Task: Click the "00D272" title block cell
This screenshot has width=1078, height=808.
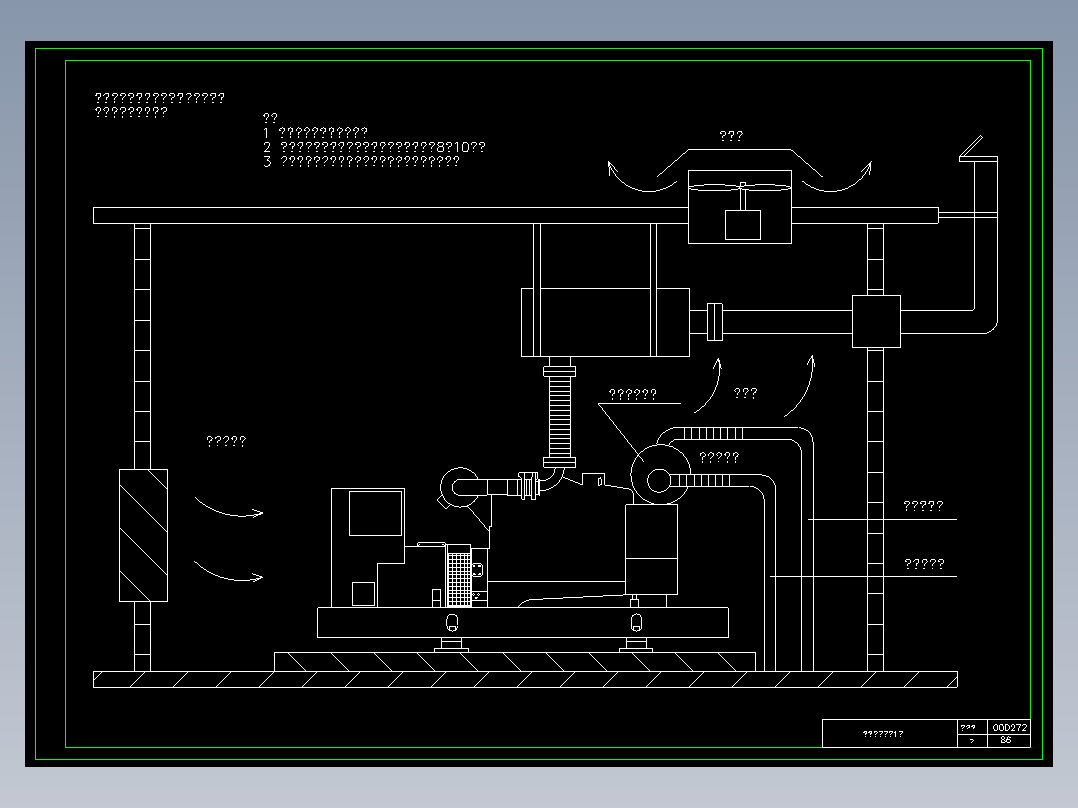Action: 1009,727
